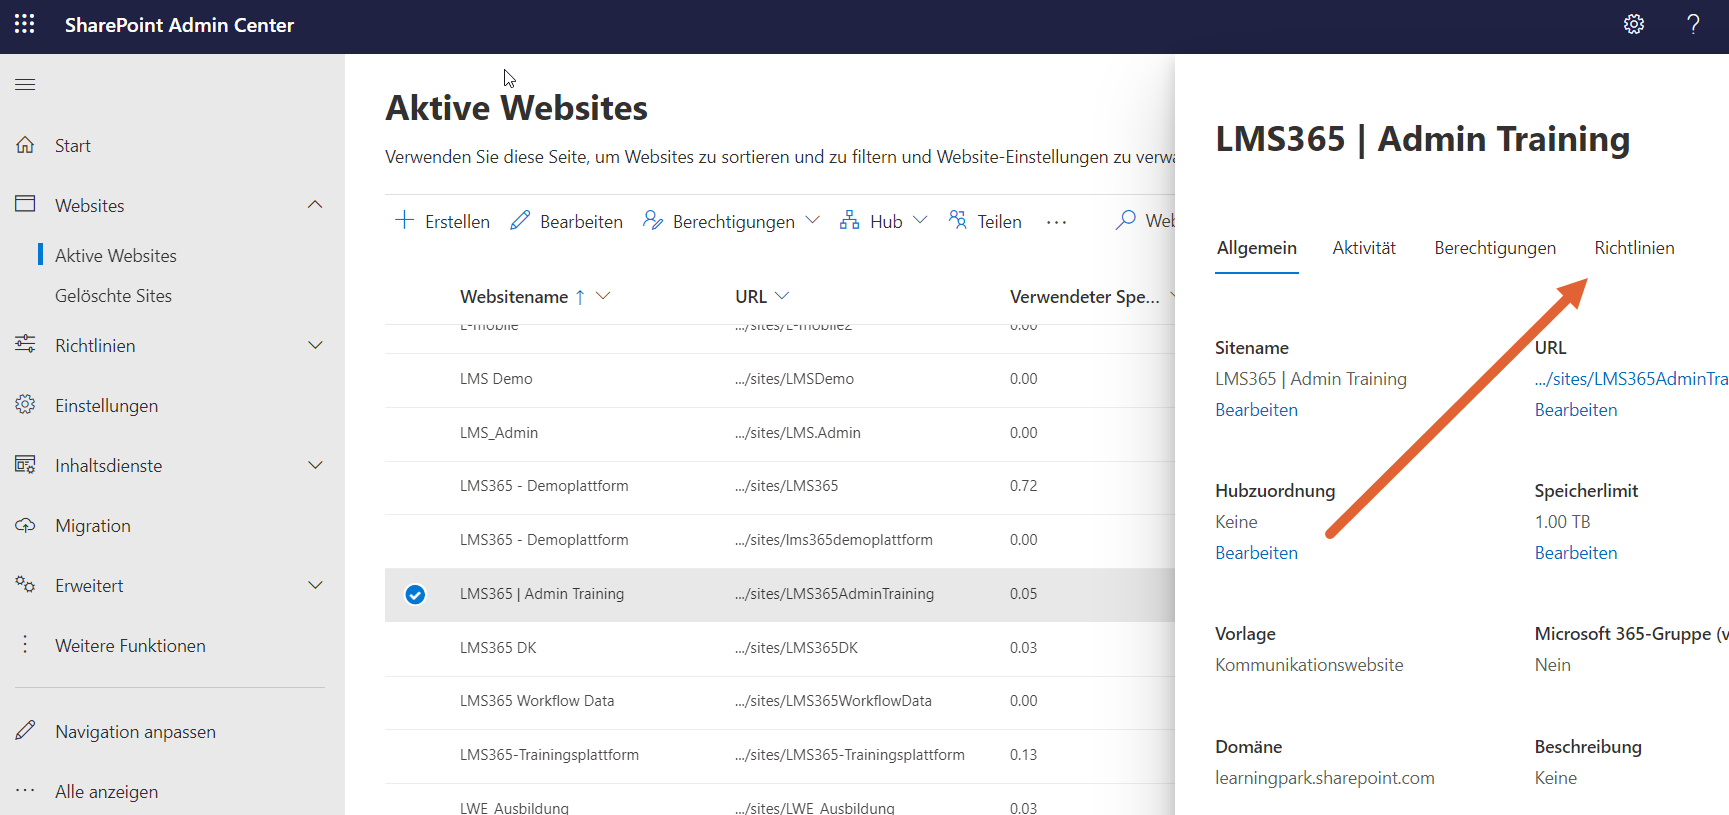The width and height of the screenshot is (1729, 815).
Task: Switch to the Richtlinien tab in panel
Action: tap(1633, 248)
